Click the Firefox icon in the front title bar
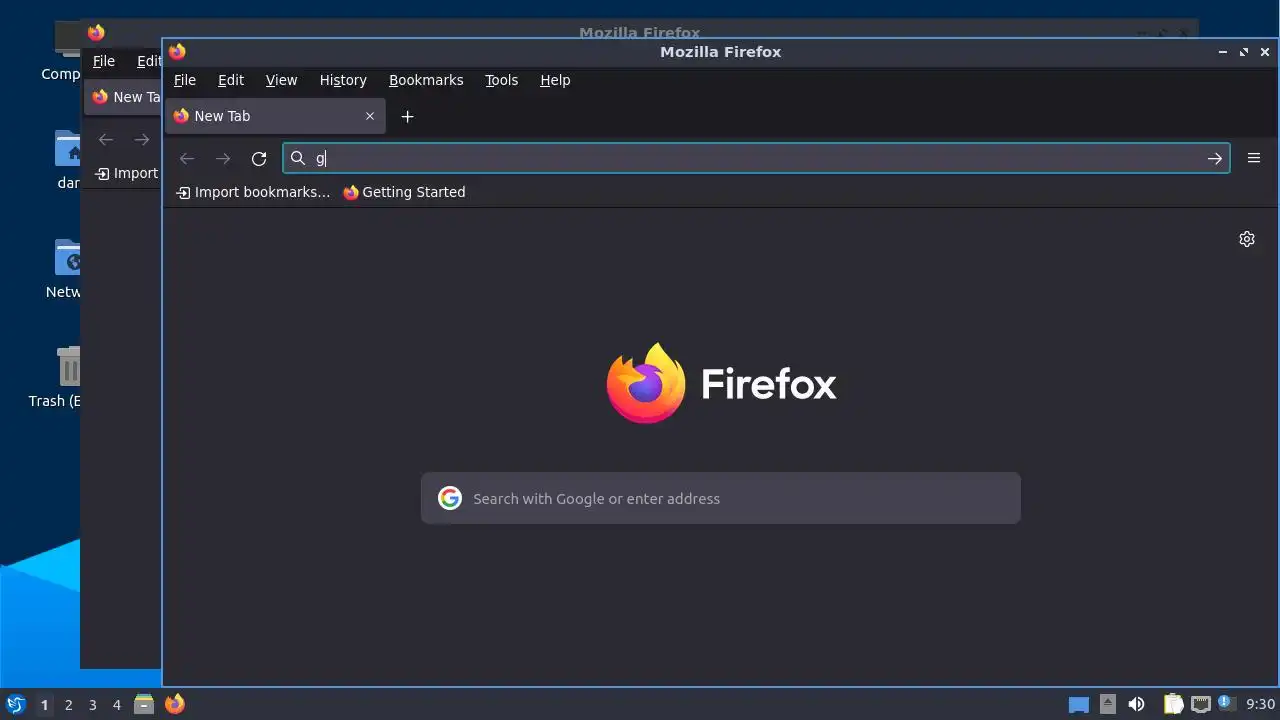The width and height of the screenshot is (1280, 720). tap(177, 51)
